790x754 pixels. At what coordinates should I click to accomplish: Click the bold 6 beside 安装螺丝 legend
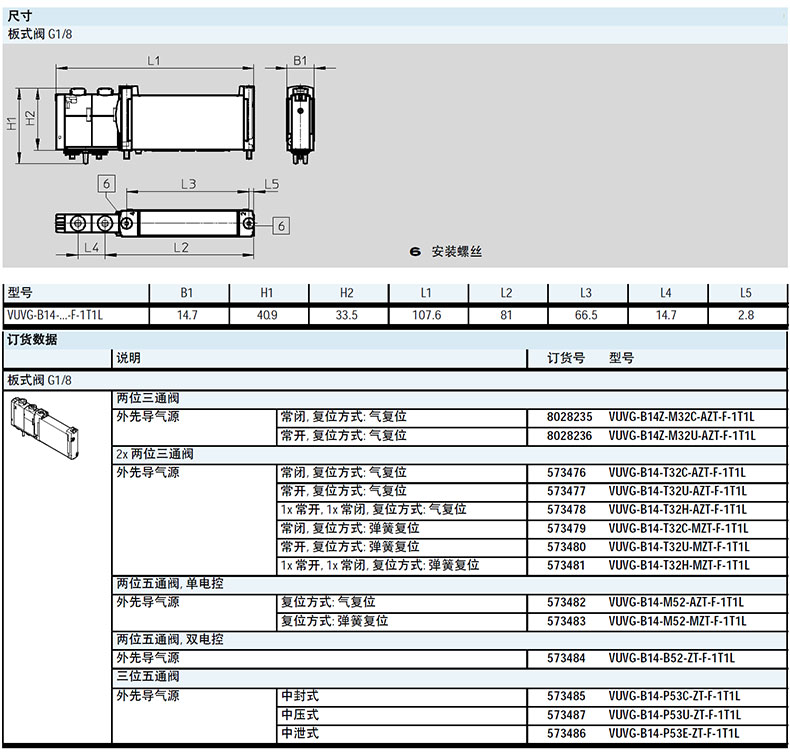414,252
